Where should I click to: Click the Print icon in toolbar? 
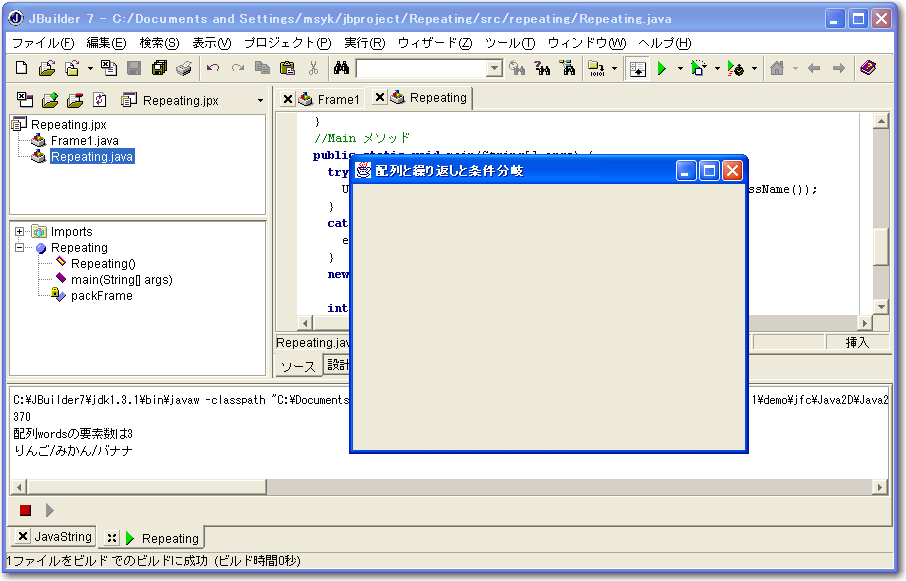point(184,69)
